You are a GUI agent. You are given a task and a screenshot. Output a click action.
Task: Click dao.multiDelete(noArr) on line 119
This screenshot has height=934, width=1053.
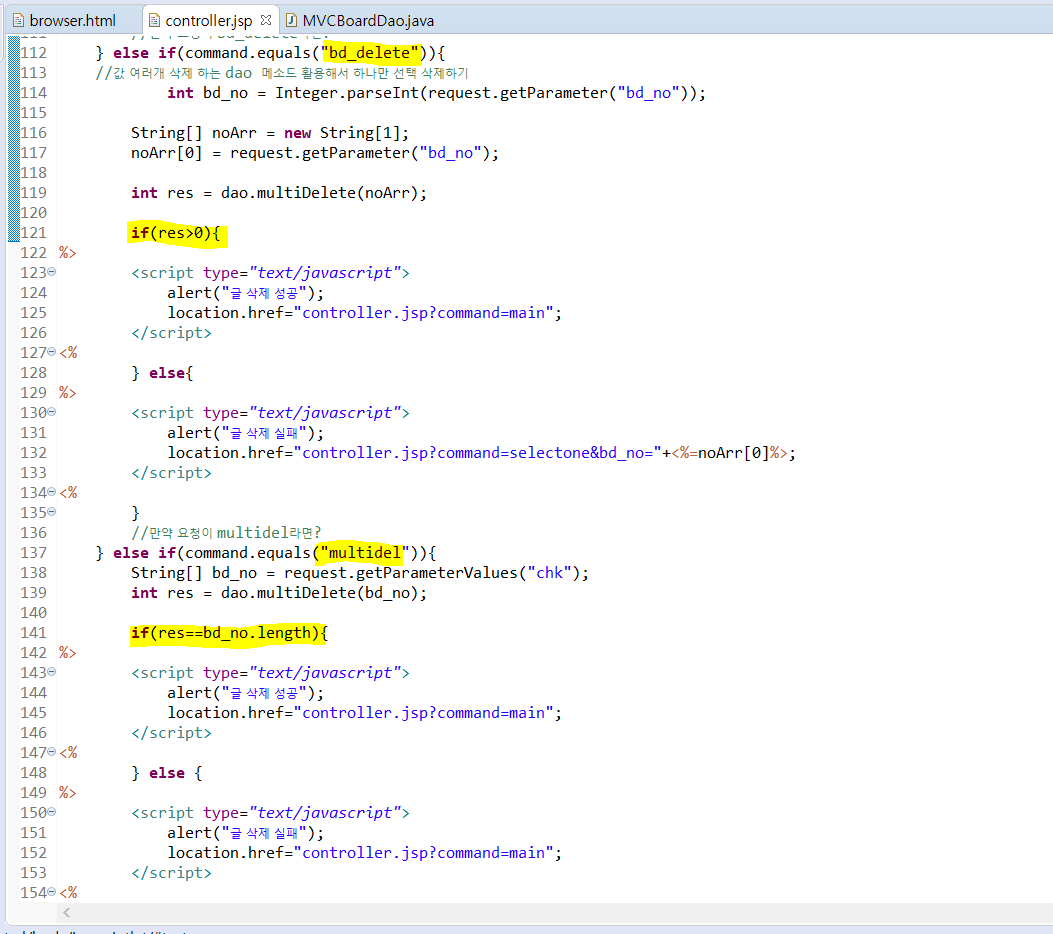[320, 193]
